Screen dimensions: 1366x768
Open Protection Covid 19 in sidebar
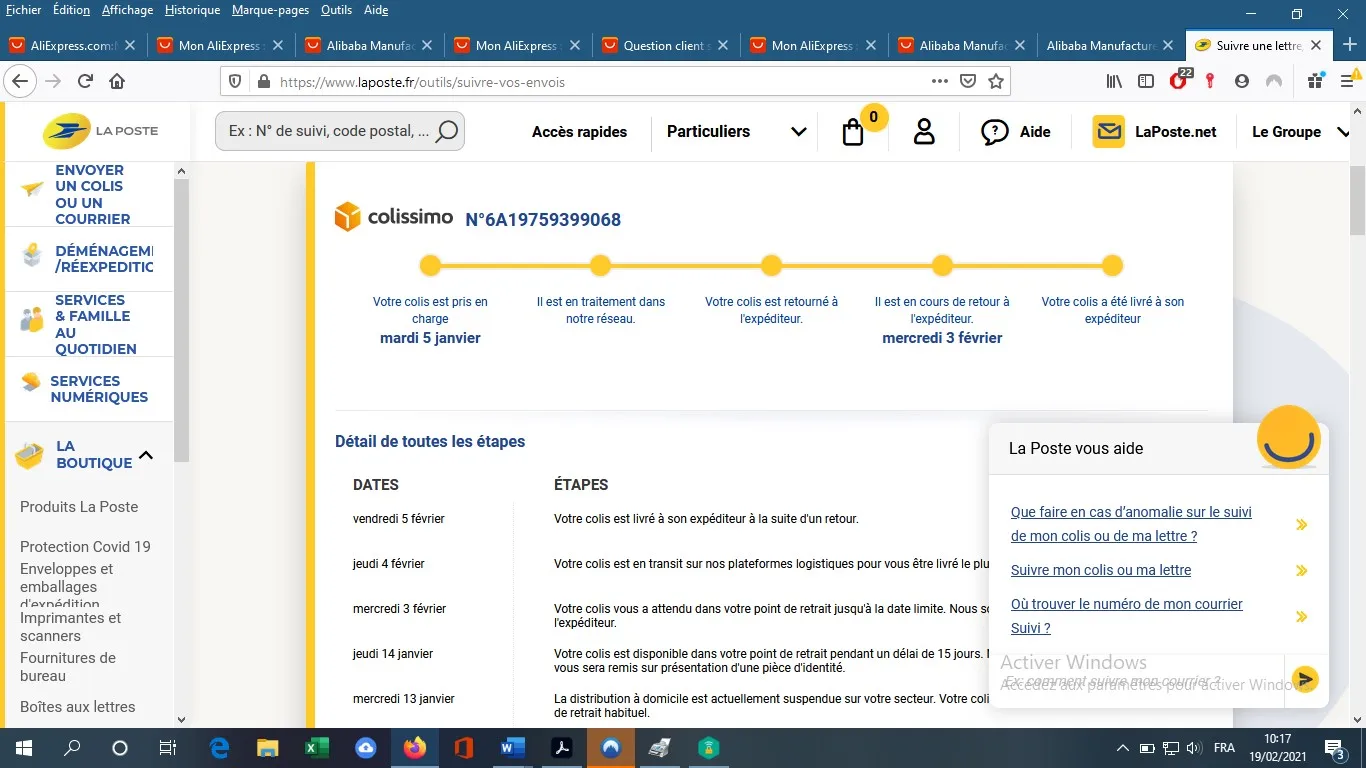tap(85, 547)
